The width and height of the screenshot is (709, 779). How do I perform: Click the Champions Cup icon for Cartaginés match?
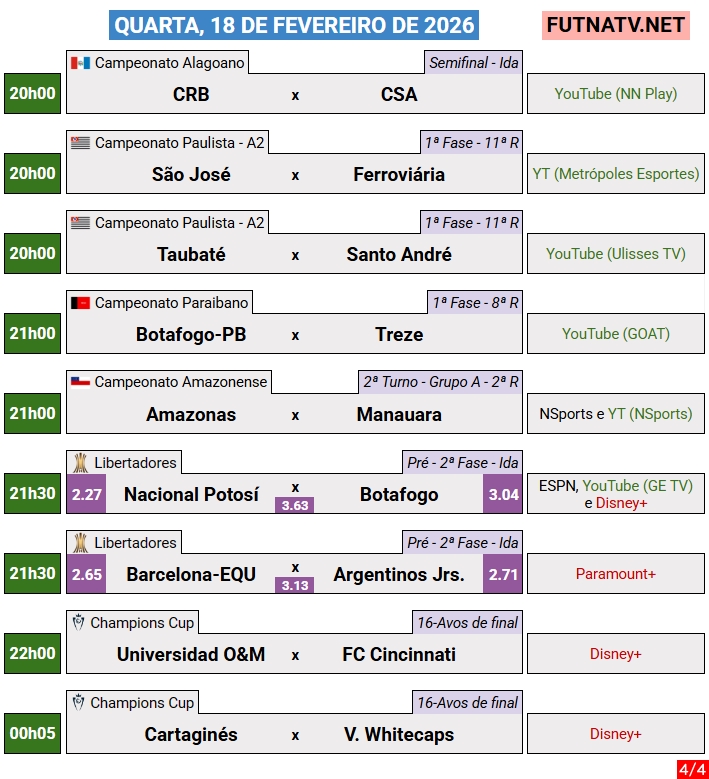tap(79, 703)
